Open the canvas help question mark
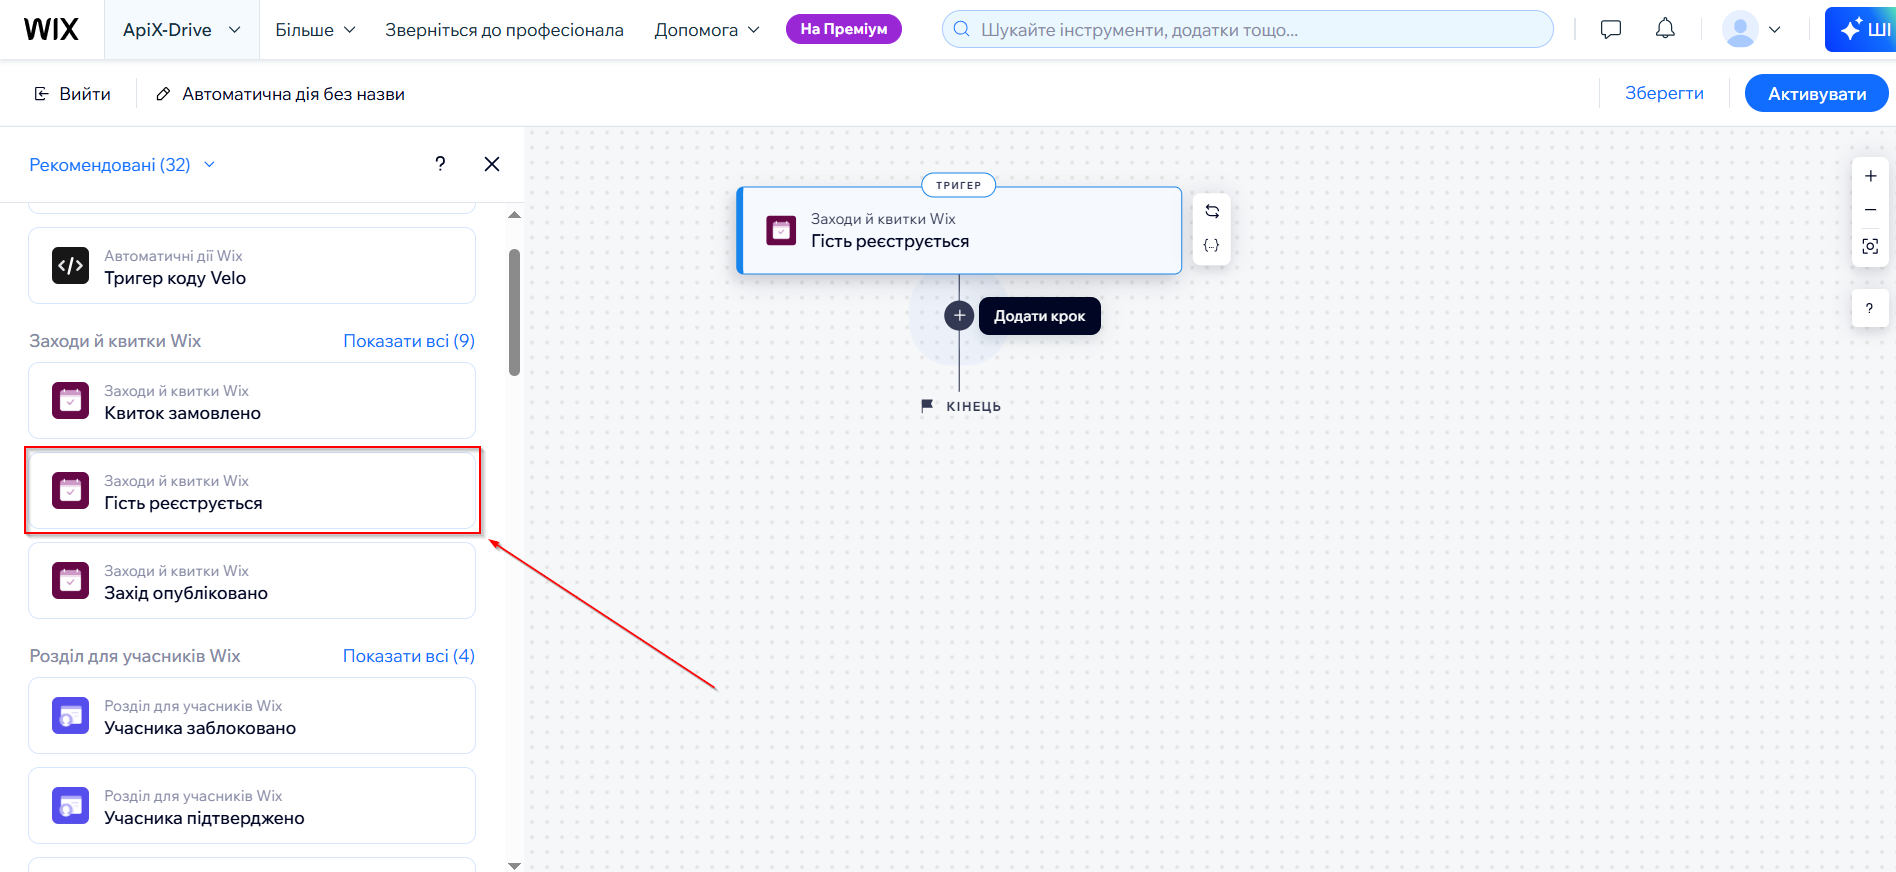1896x872 pixels. [1869, 308]
